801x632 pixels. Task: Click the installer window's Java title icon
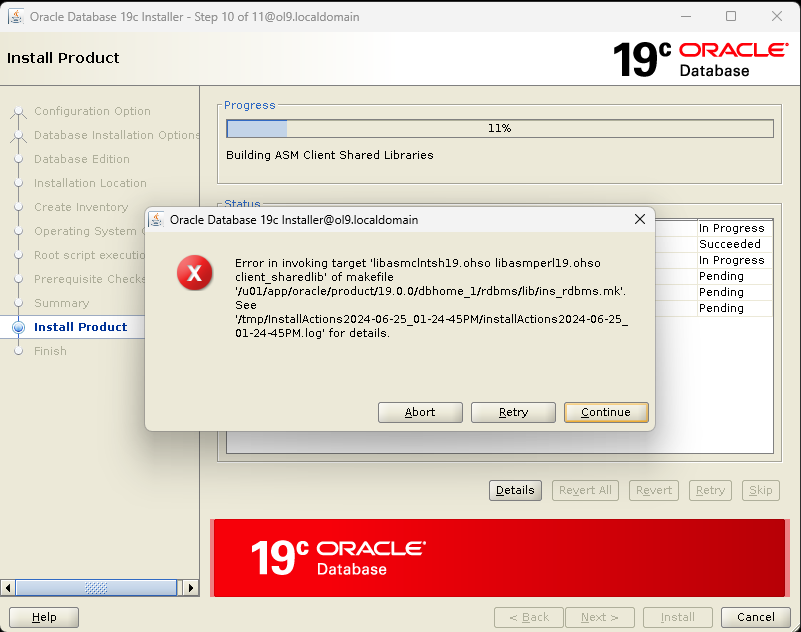(16, 17)
